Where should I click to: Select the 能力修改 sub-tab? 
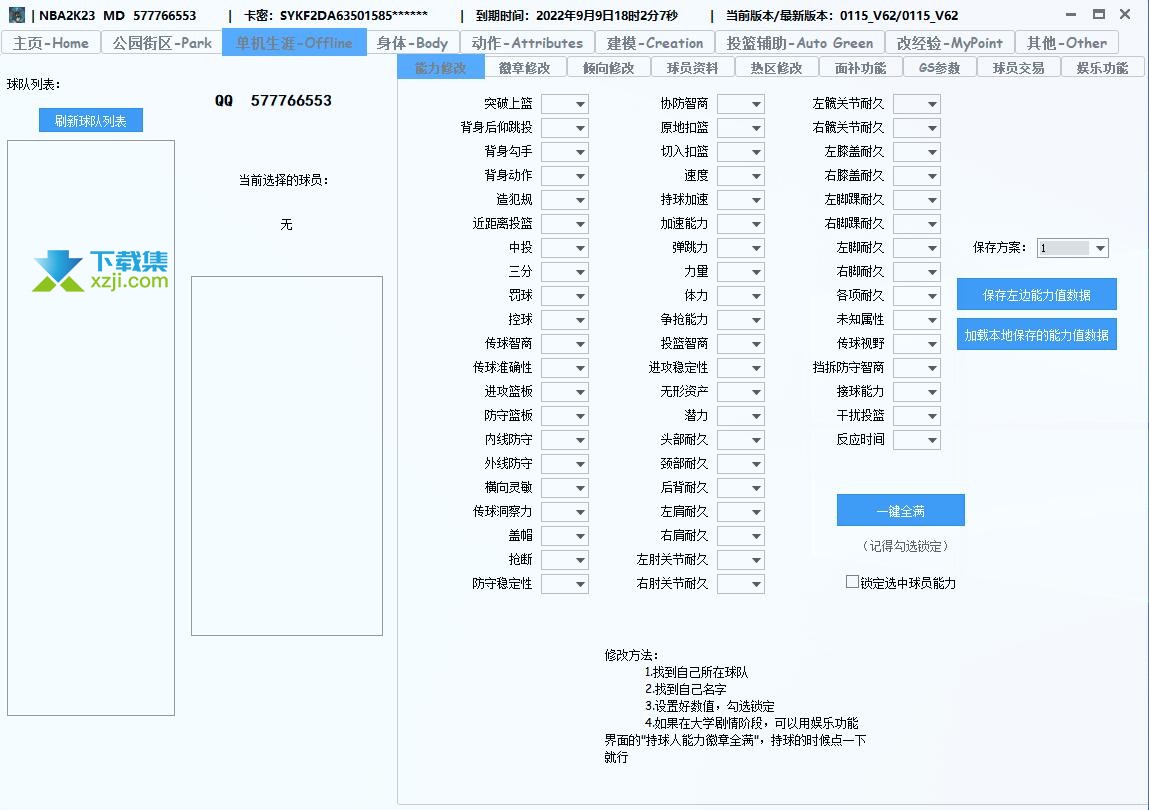[440, 67]
